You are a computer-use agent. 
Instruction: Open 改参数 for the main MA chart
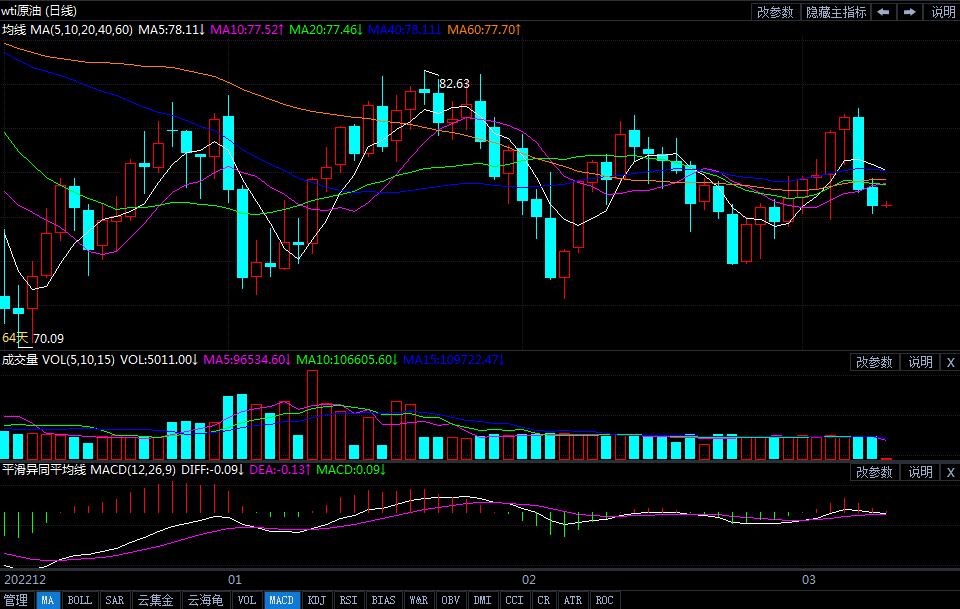click(x=775, y=12)
